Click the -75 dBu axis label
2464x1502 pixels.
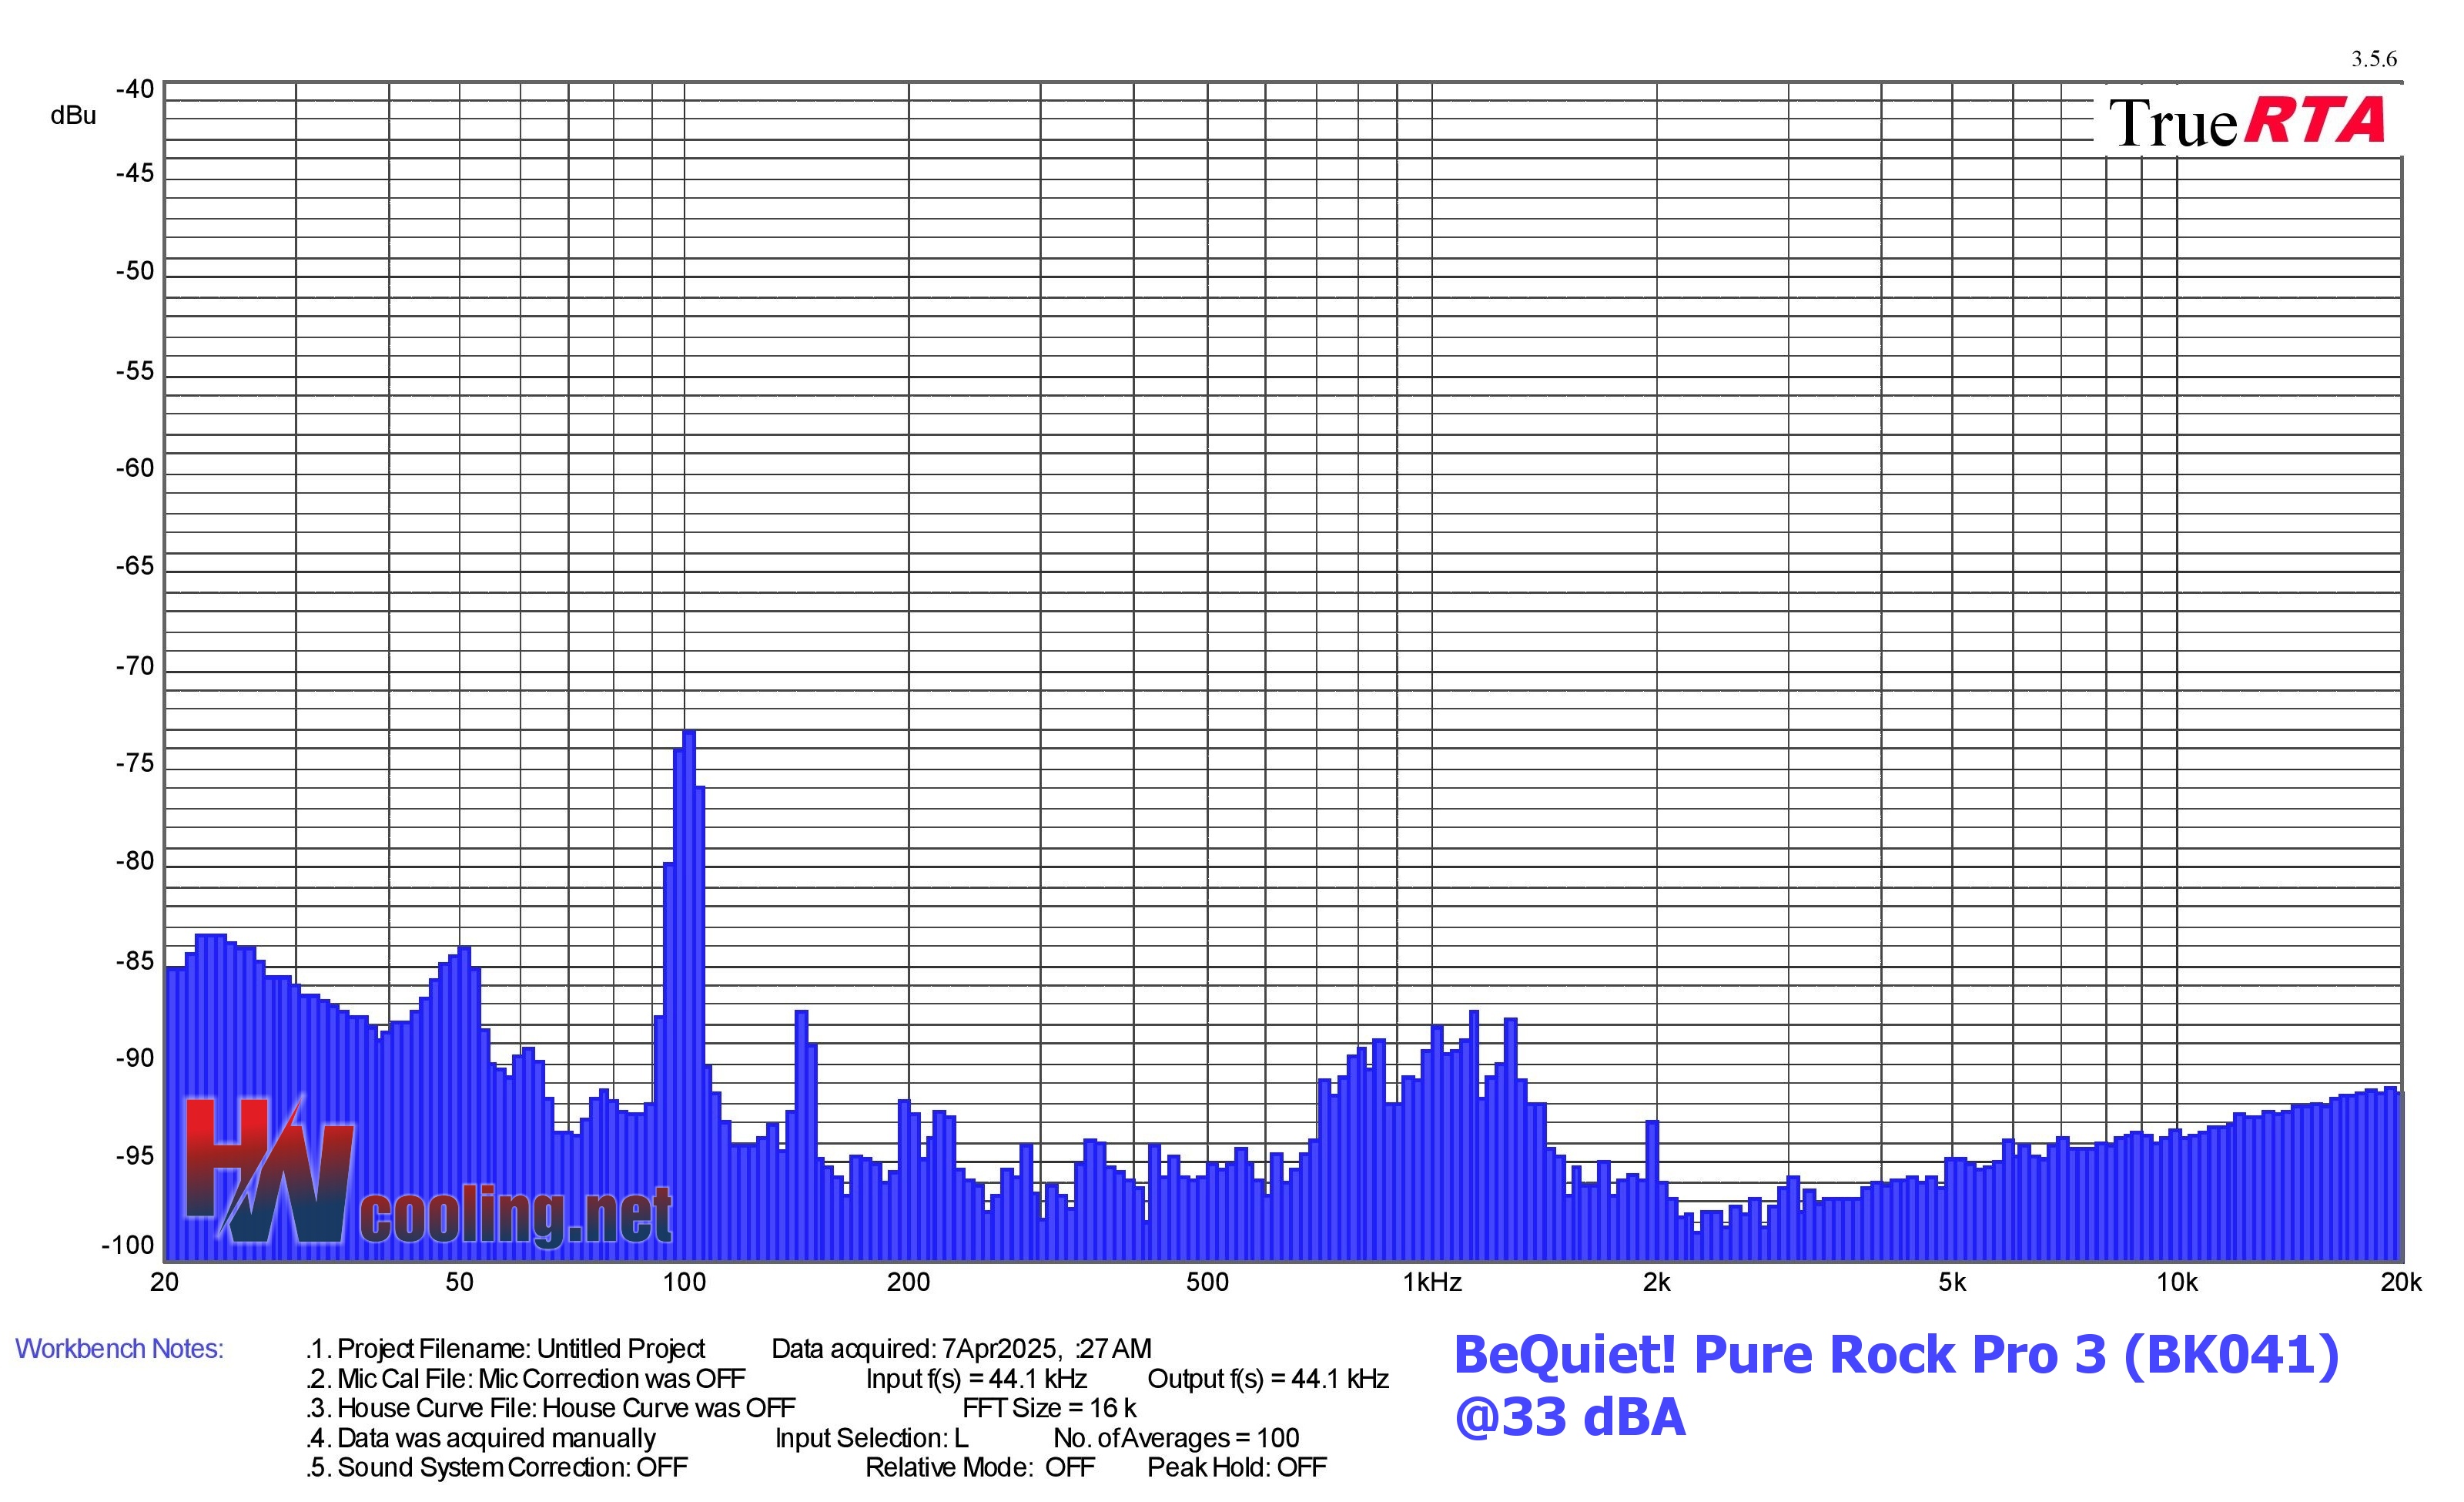pos(135,764)
